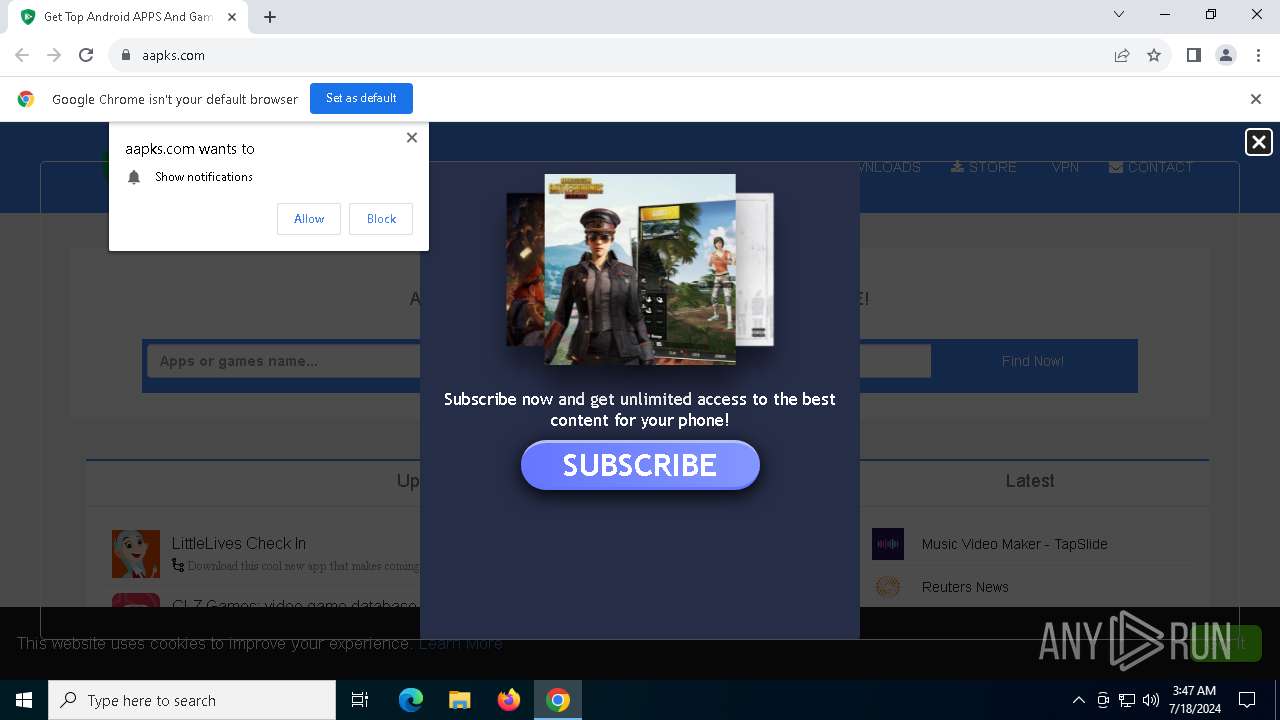Click the 'Find Now!' button
This screenshot has width=1280, height=720.
point(1033,361)
